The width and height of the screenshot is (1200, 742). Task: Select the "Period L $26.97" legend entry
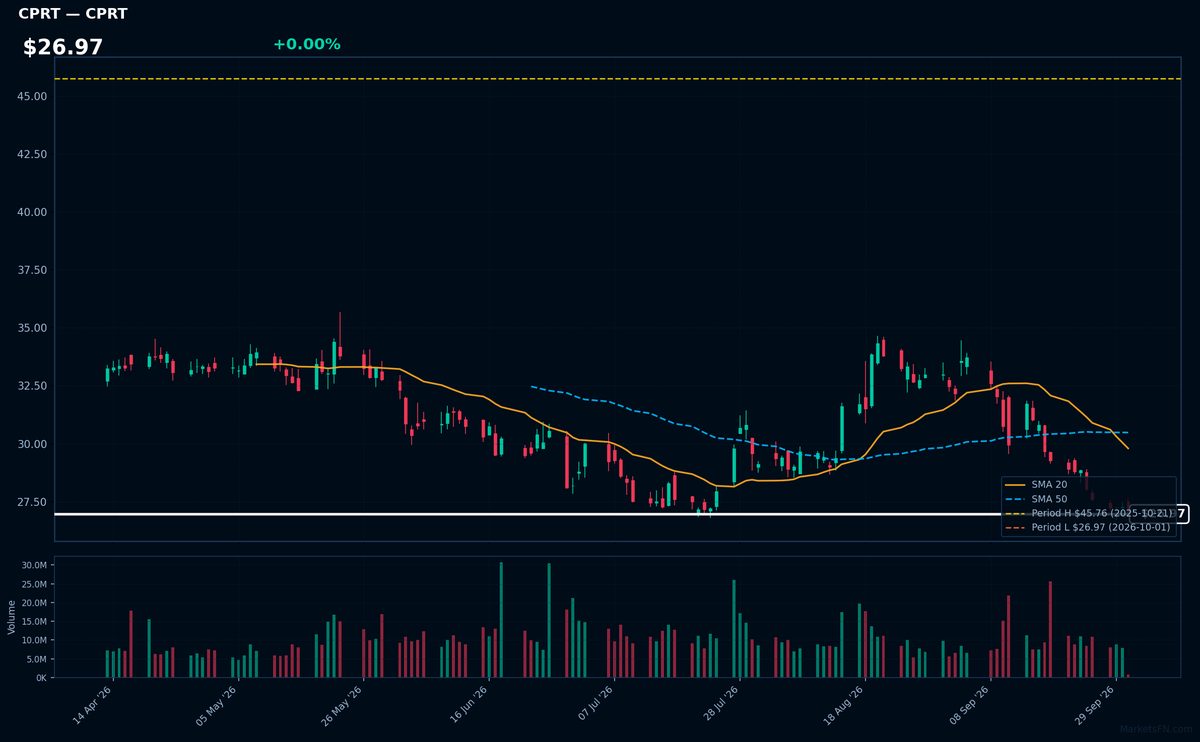[1088, 527]
